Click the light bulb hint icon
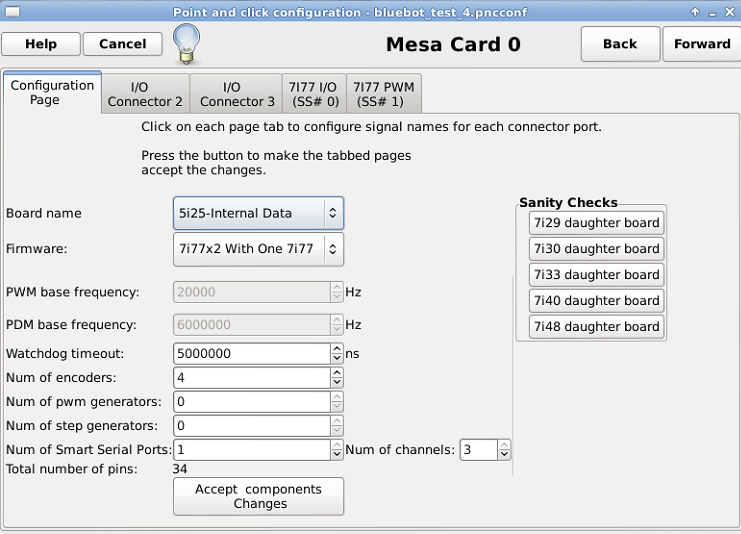Viewport: 741px width, 534px height. click(x=187, y=44)
